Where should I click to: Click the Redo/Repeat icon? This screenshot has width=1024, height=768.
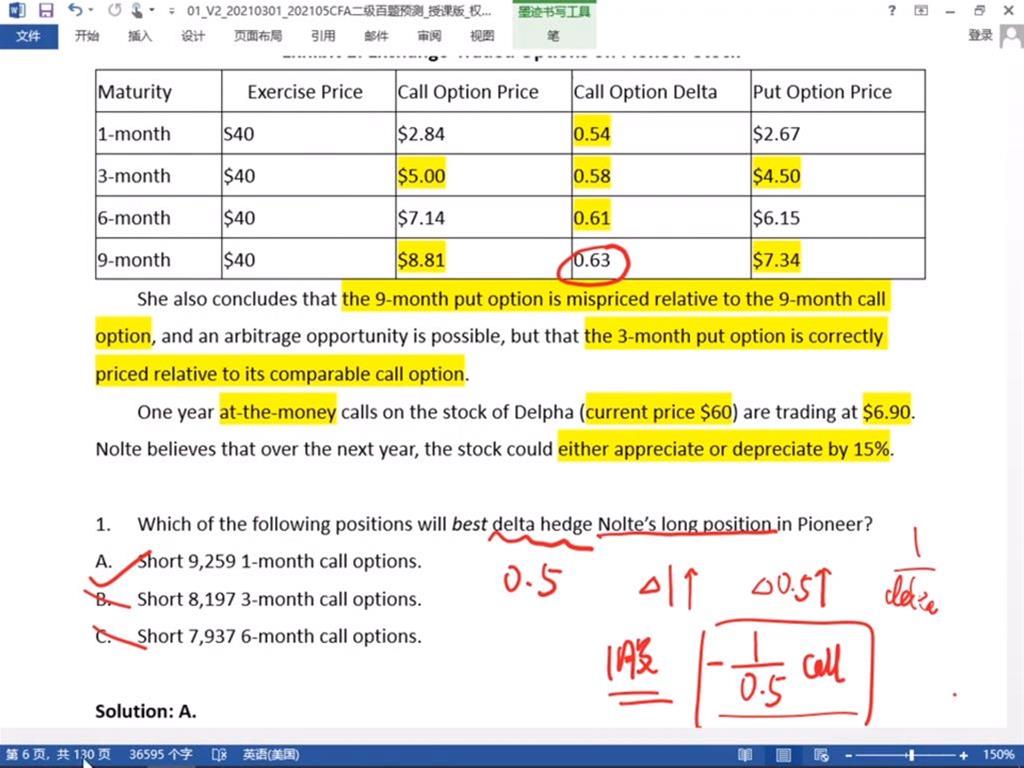[x=115, y=10]
